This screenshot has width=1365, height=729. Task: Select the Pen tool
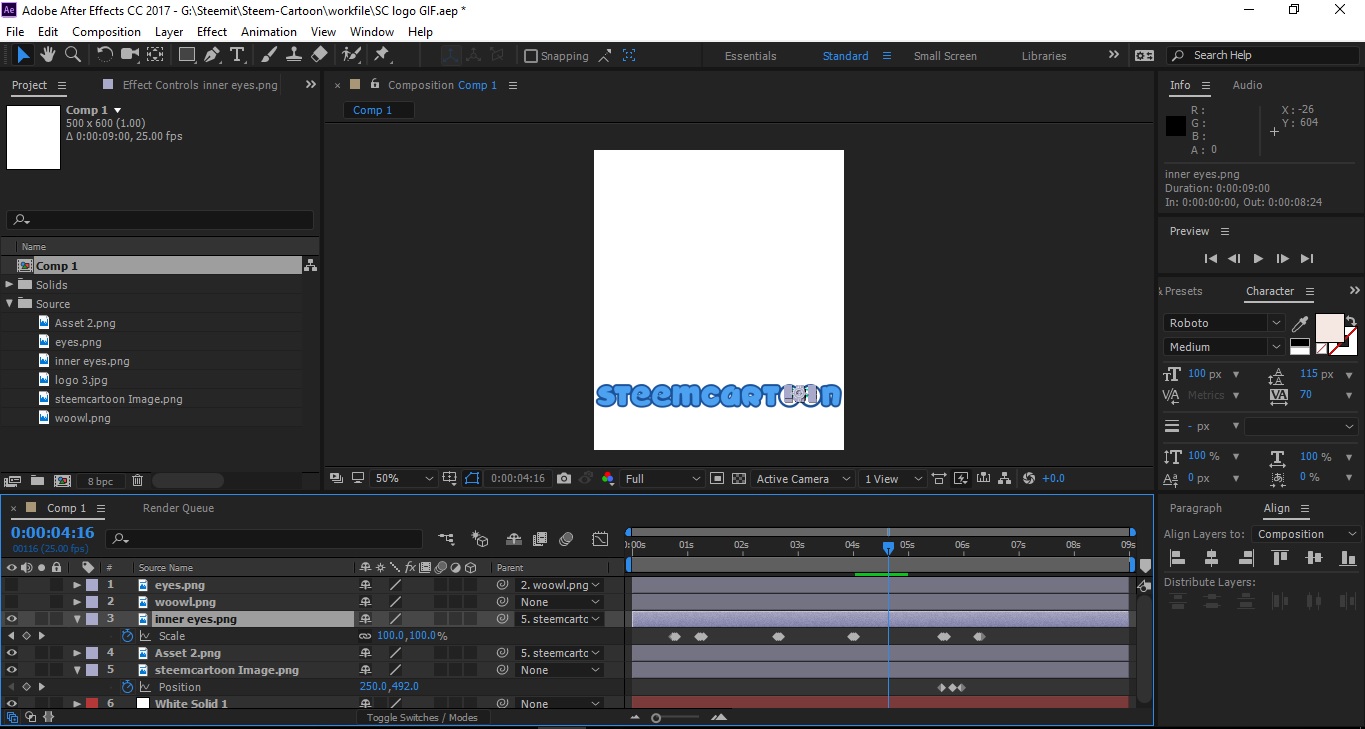click(x=212, y=55)
